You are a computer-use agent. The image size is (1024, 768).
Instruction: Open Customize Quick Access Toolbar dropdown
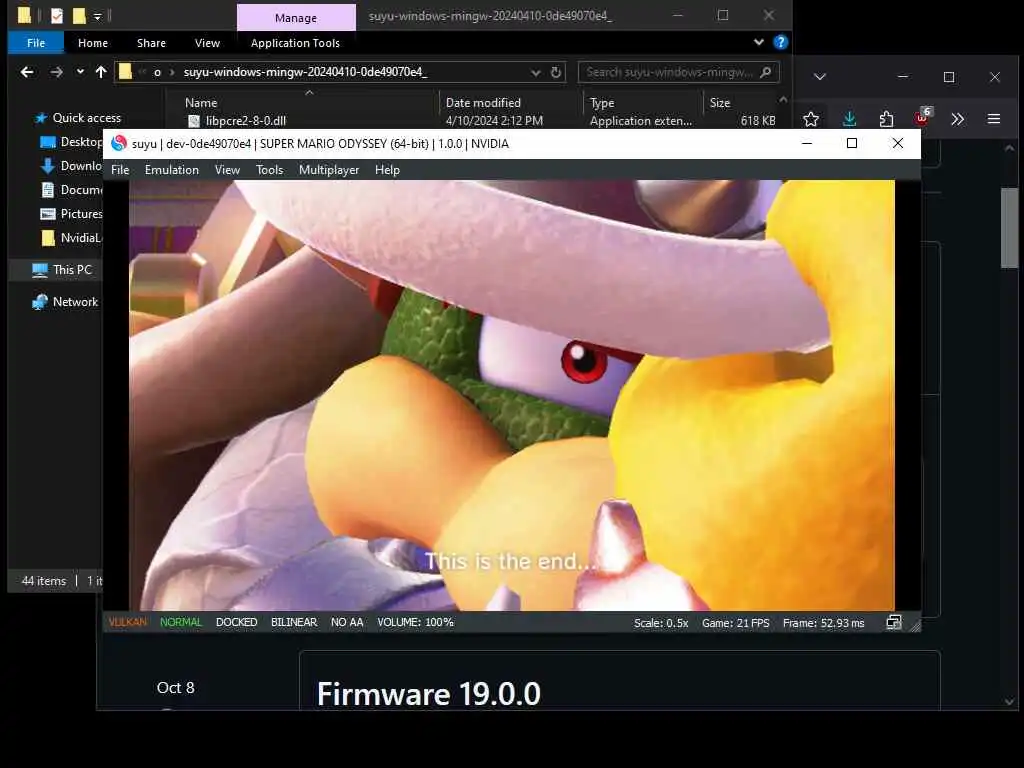coord(97,16)
